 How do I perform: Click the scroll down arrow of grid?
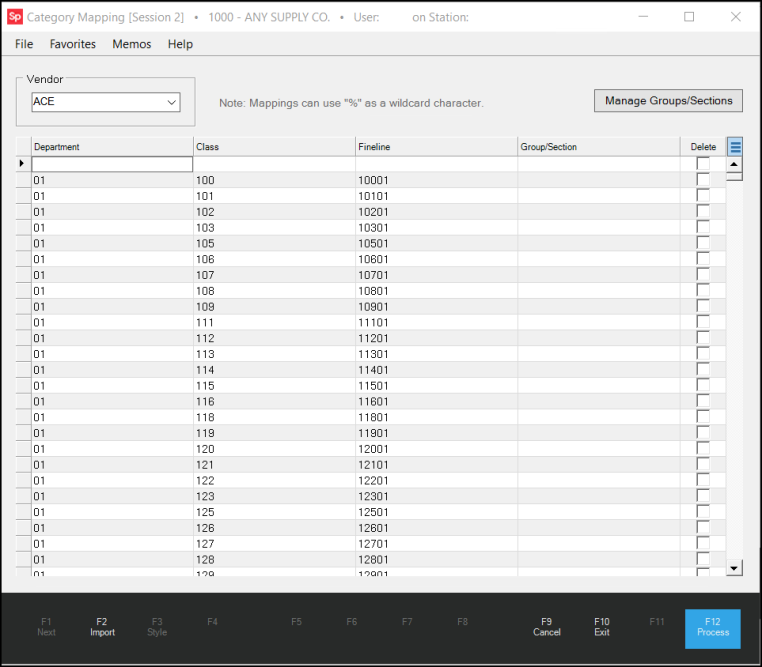tap(734, 568)
